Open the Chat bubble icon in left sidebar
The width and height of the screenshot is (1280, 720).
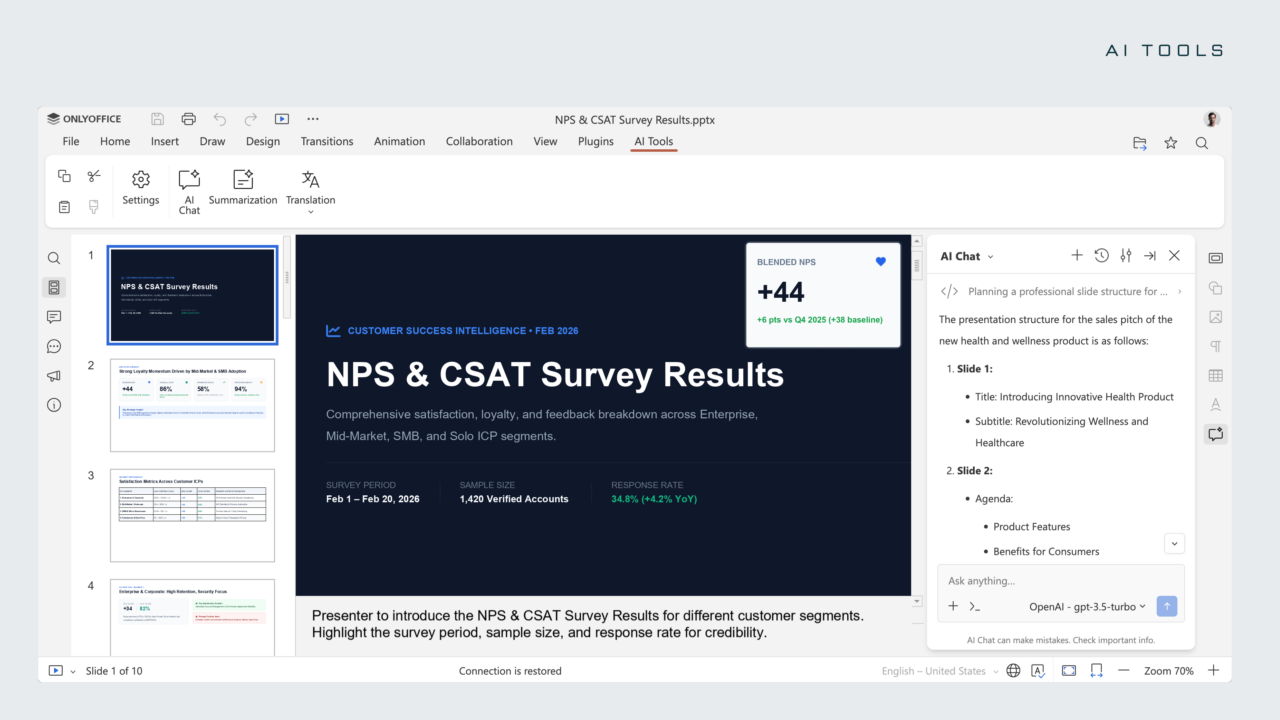tap(54, 347)
